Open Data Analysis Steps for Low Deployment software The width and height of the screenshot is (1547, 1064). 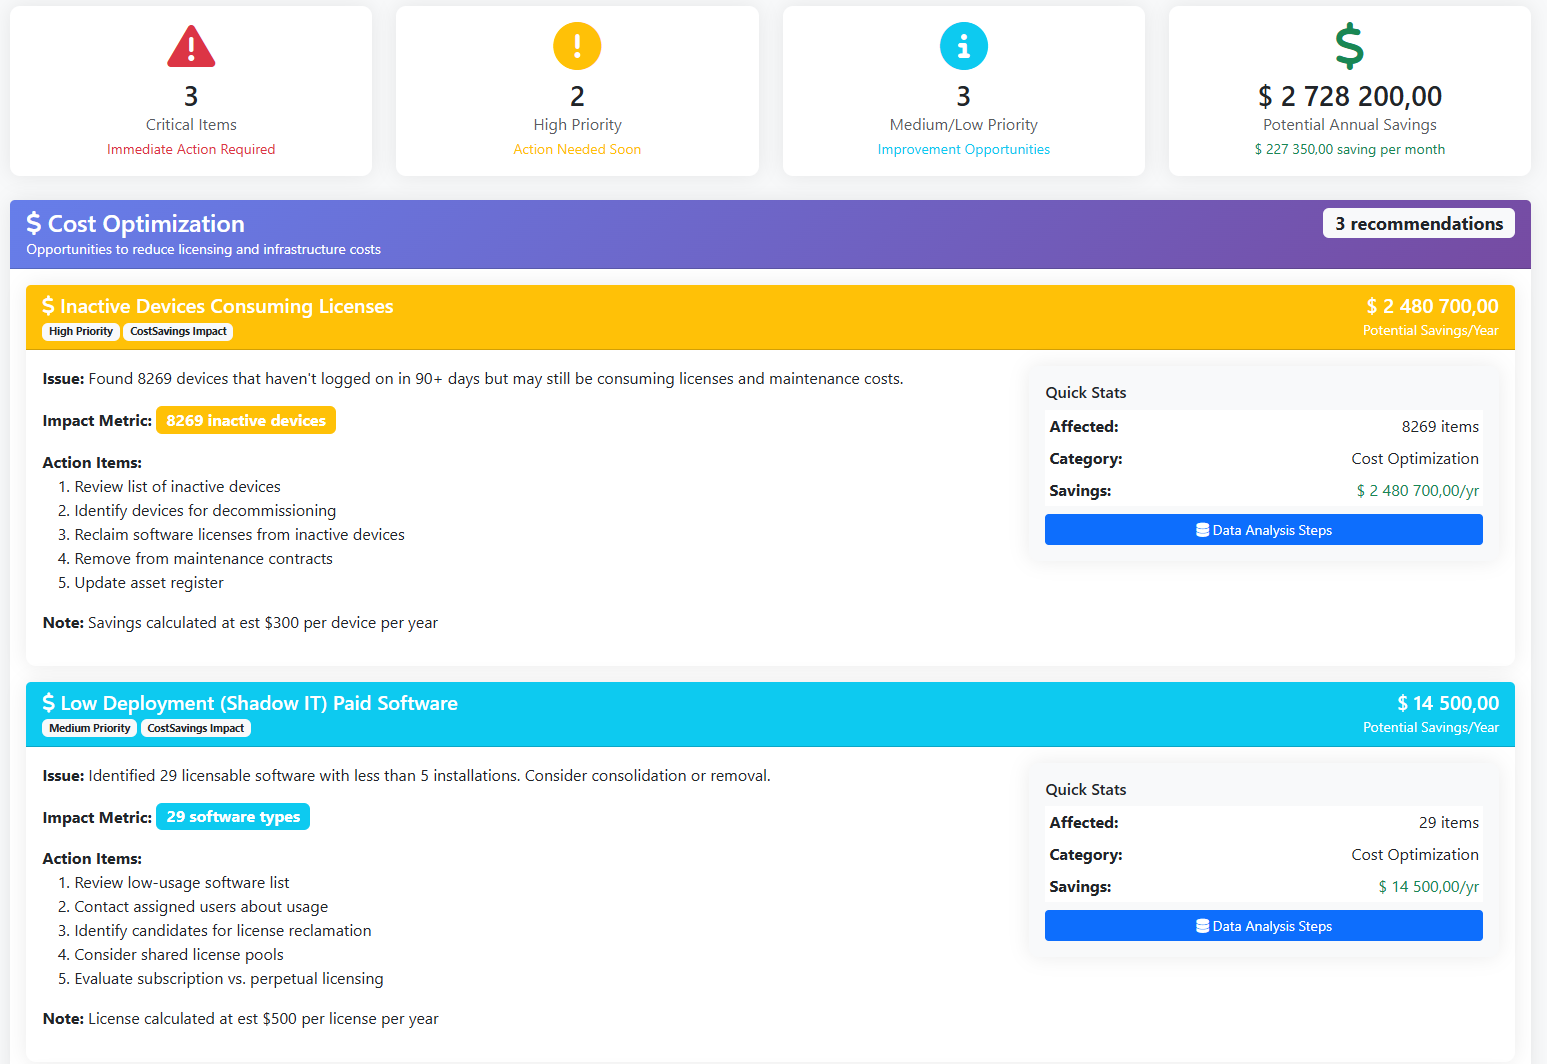pos(1264,926)
